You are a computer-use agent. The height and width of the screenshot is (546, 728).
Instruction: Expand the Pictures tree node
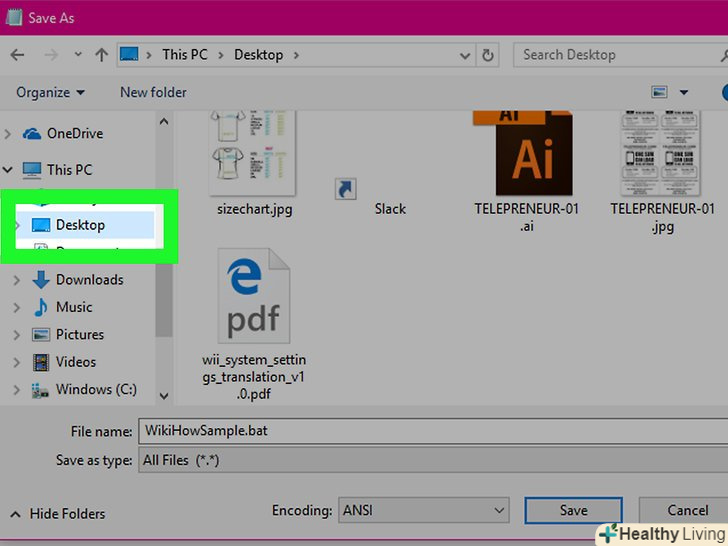[17, 335]
